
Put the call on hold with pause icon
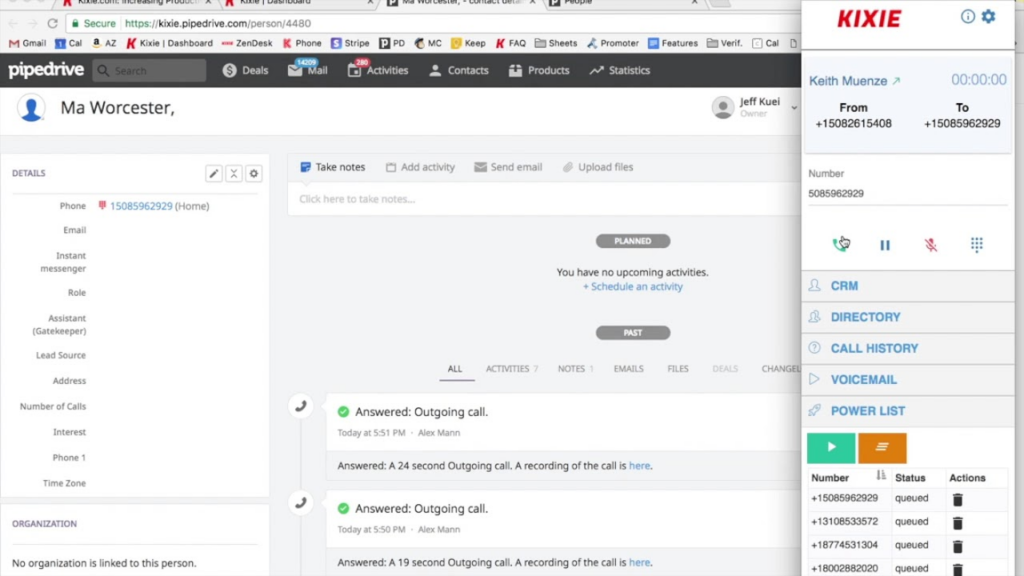point(884,243)
